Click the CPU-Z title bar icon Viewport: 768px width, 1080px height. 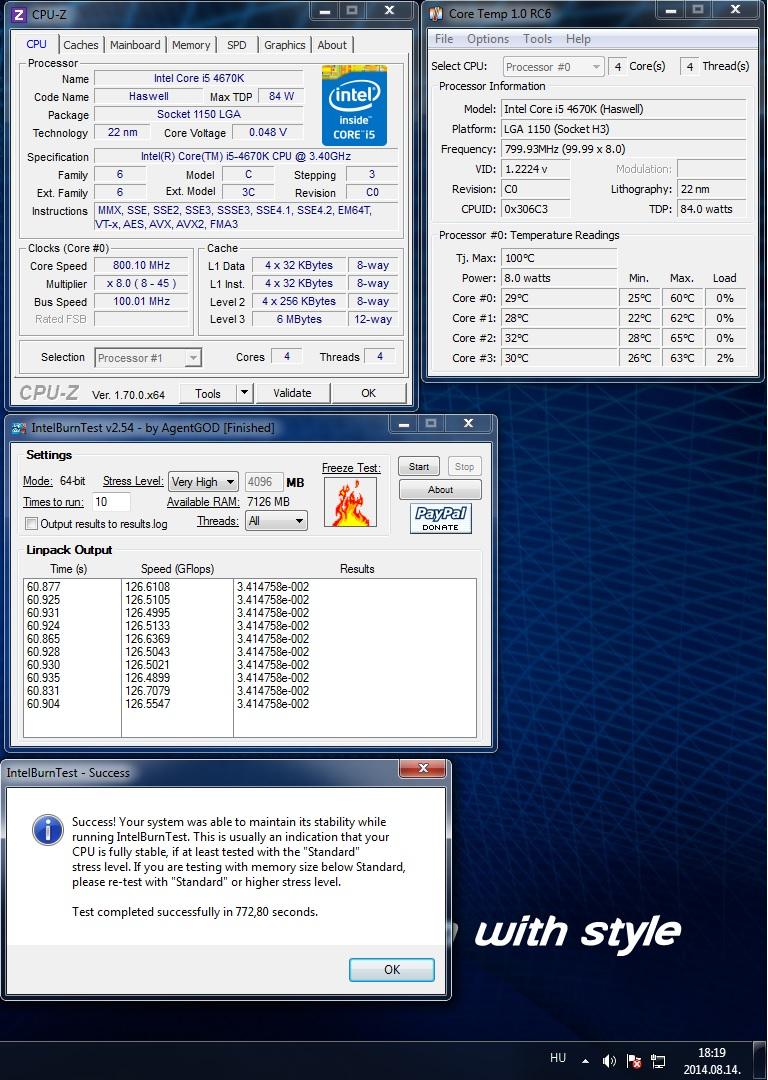pos(20,14)
